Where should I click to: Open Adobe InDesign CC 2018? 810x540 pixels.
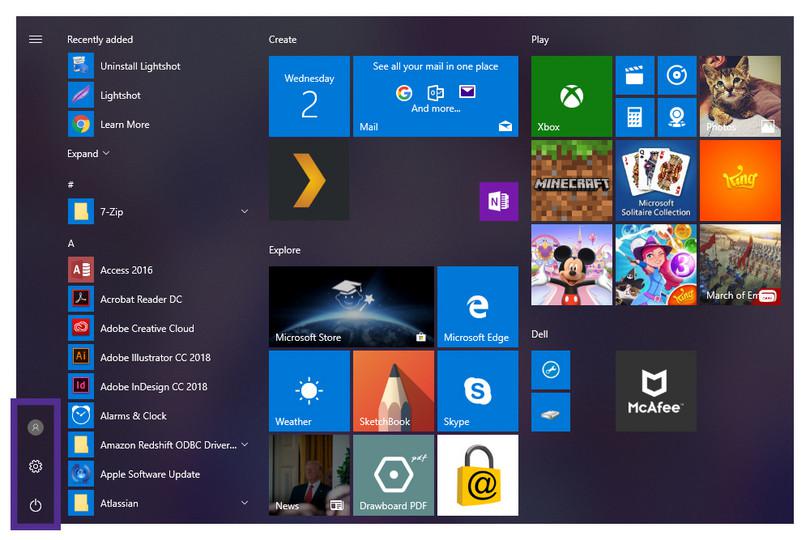[160, 386]
